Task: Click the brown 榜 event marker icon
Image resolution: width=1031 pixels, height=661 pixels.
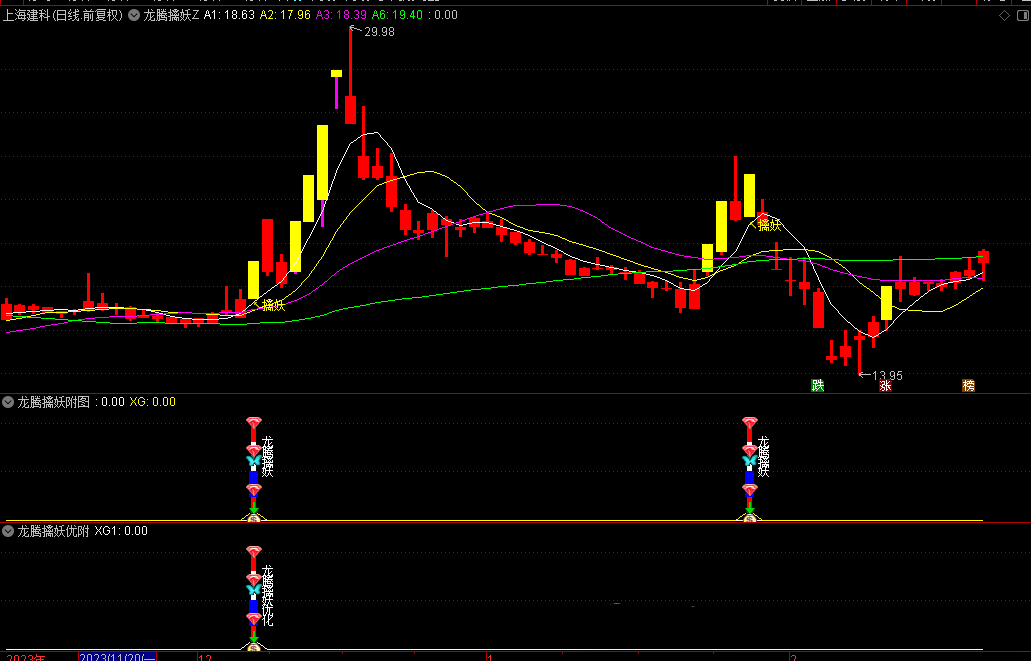Action: click(968, 385)
